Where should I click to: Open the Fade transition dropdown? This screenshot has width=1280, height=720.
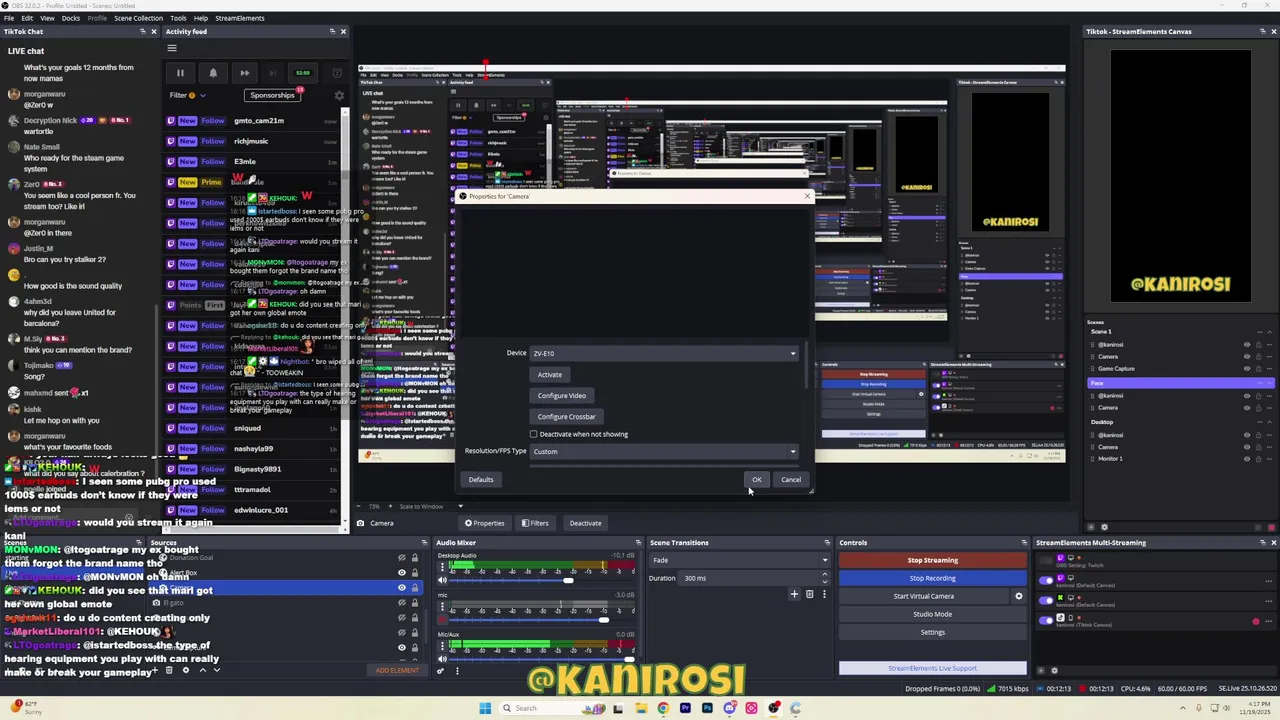[739, 560]
